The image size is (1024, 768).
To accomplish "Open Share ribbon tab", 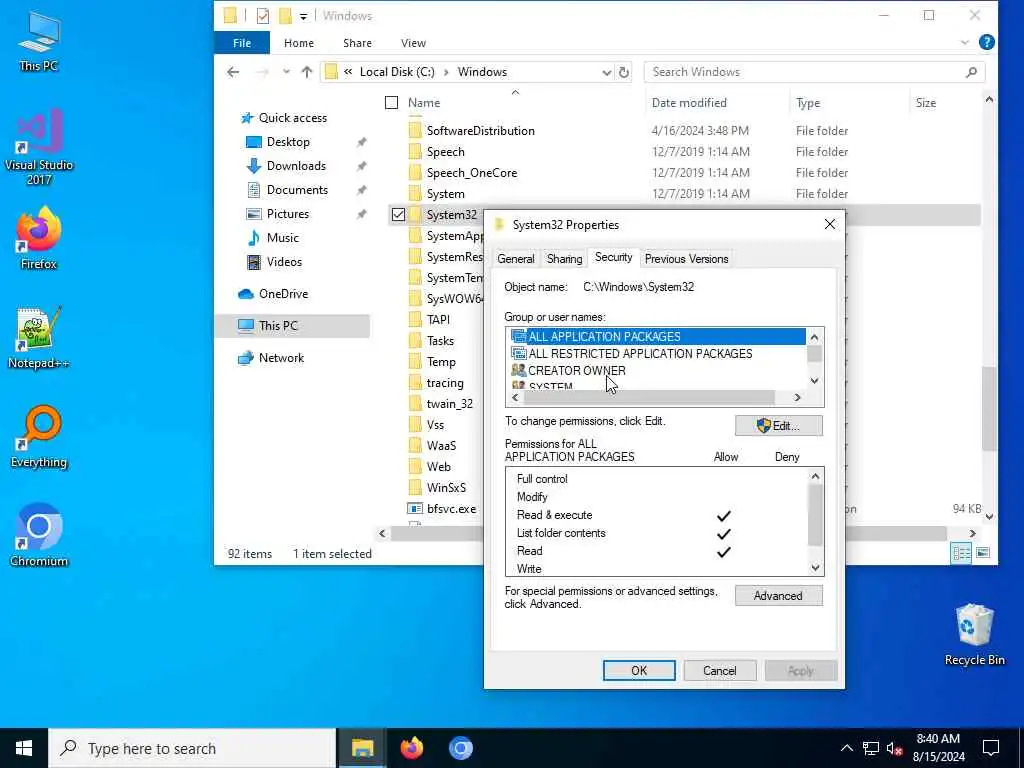I will [x=357, y=42].
